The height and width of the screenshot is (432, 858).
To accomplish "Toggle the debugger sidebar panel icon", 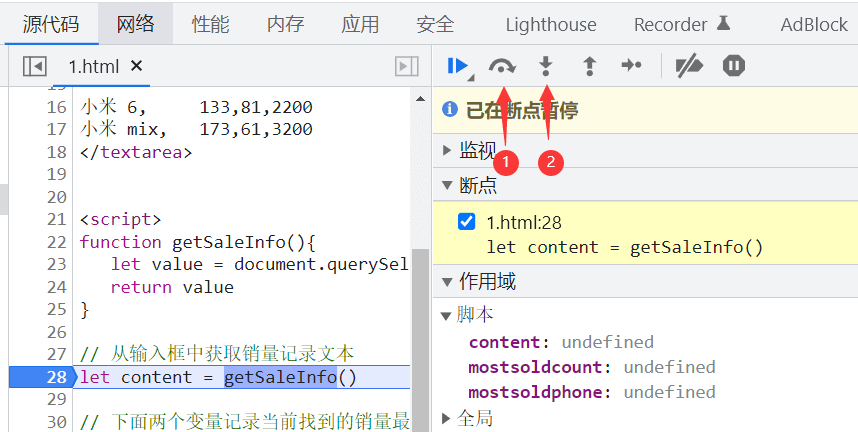I will coord(407,66).
